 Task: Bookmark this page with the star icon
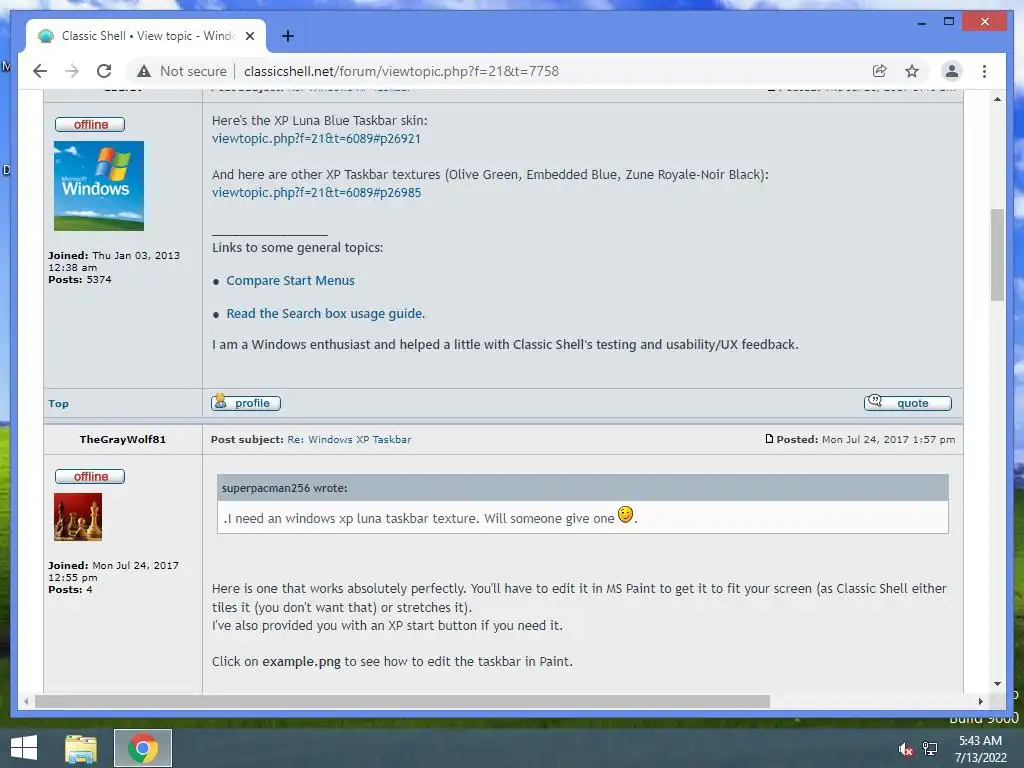click(x=912, y=71)
